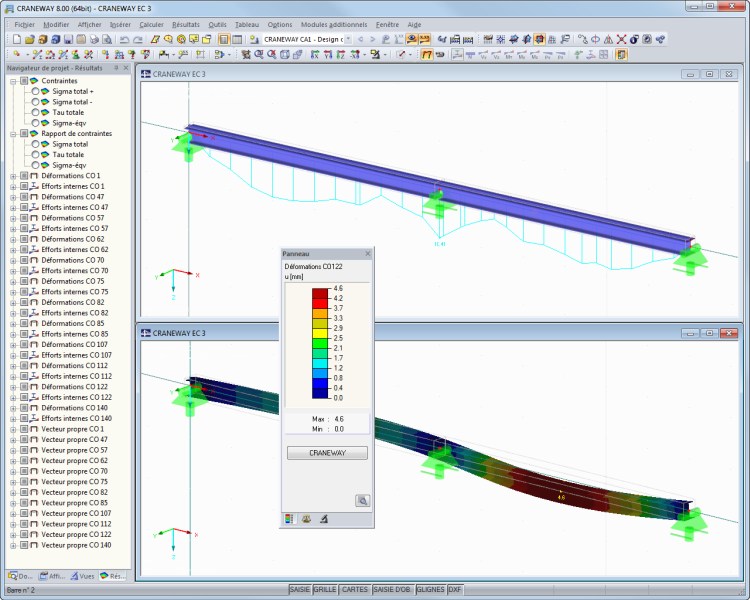The height and width of the screenshot is (600, 750).
Task: Show torsional moment Mt diagram
Action: click(509, 55)
